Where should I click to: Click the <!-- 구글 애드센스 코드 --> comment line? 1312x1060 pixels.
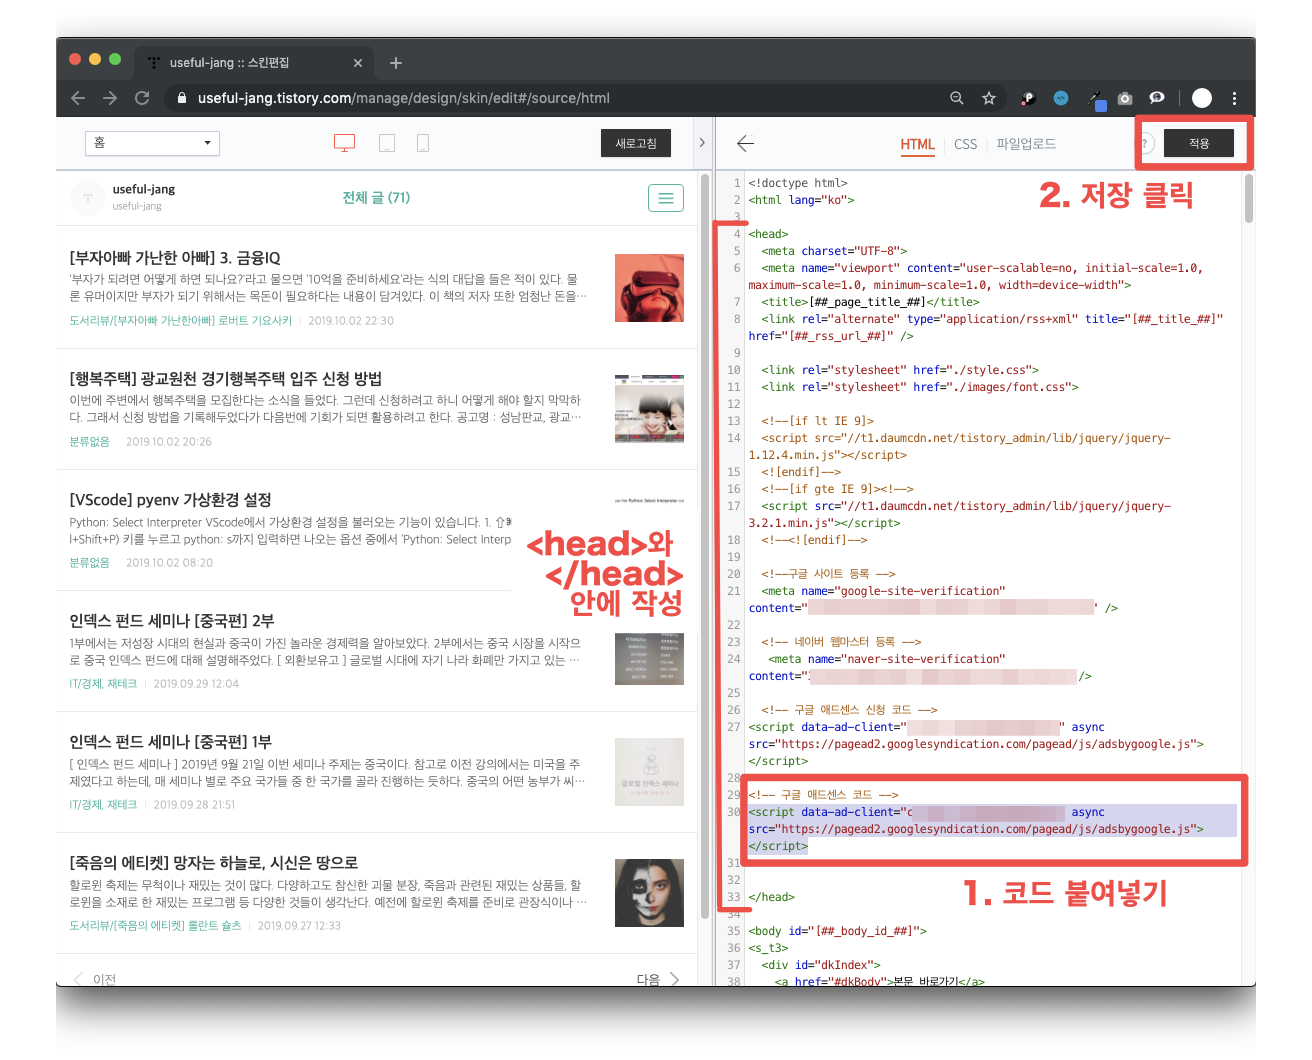[x=824, y=795]
